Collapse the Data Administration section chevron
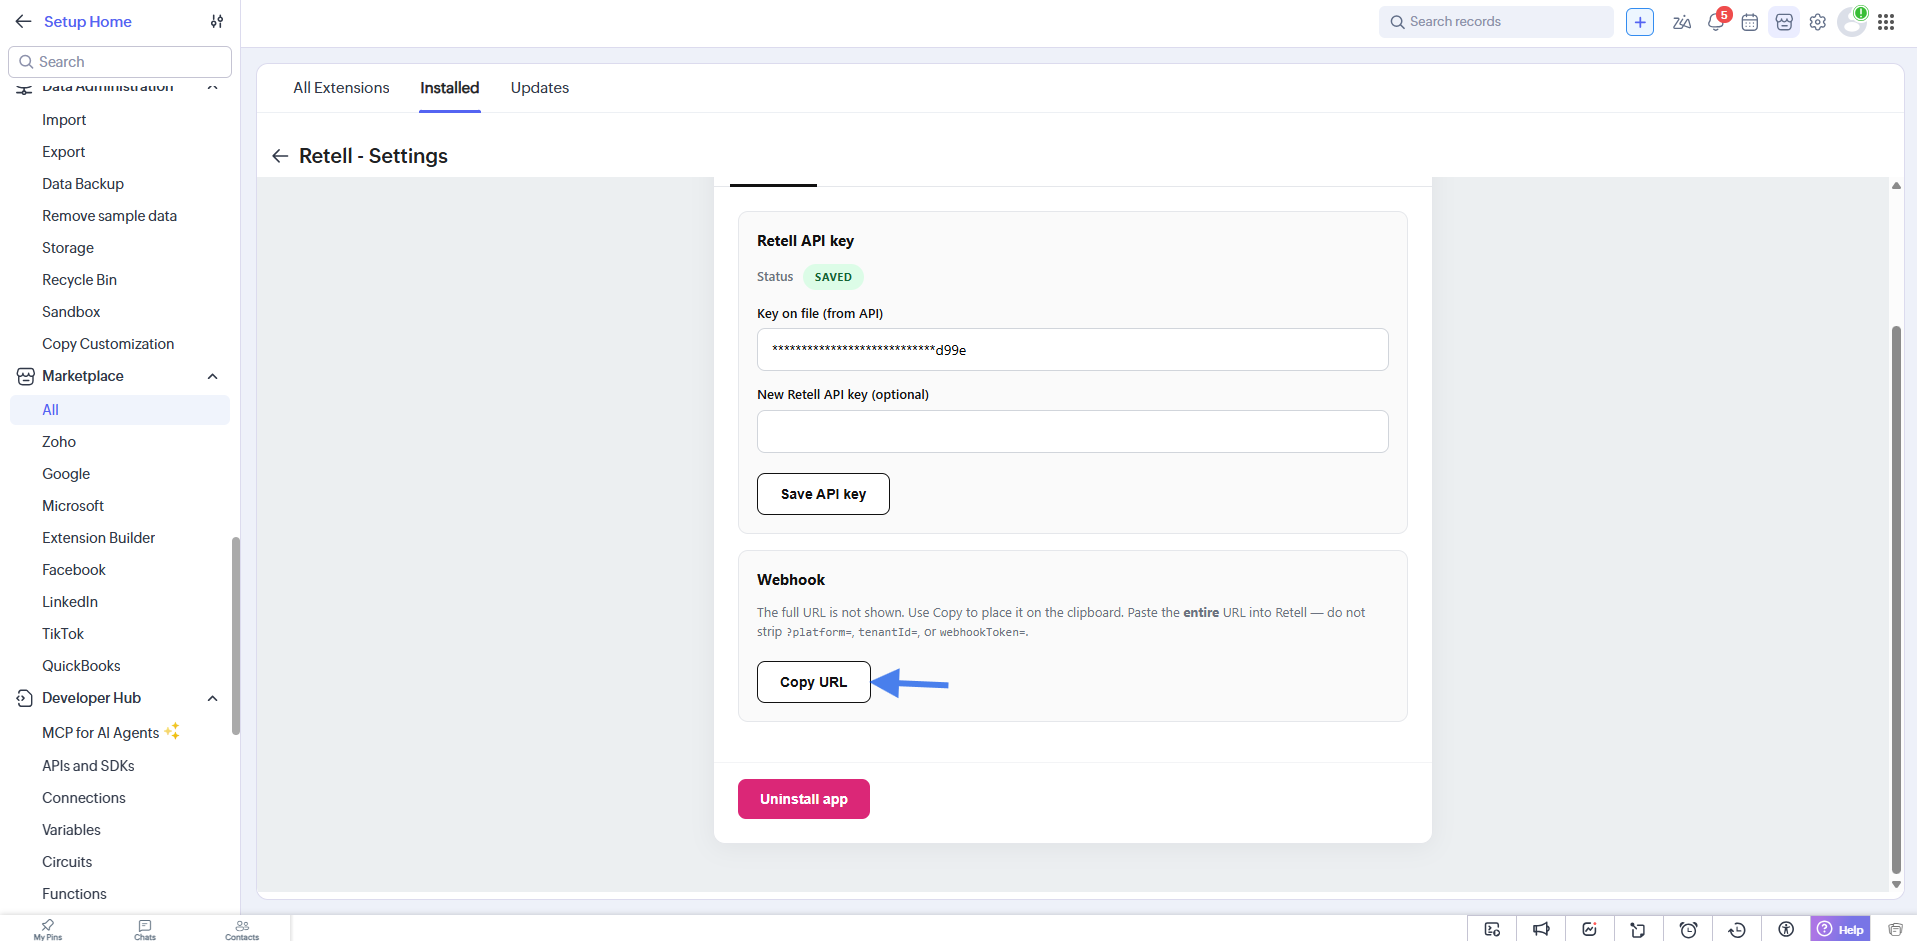Viewport: 1917px width, 941px height. pyautogui.click(x=212, y=87)
